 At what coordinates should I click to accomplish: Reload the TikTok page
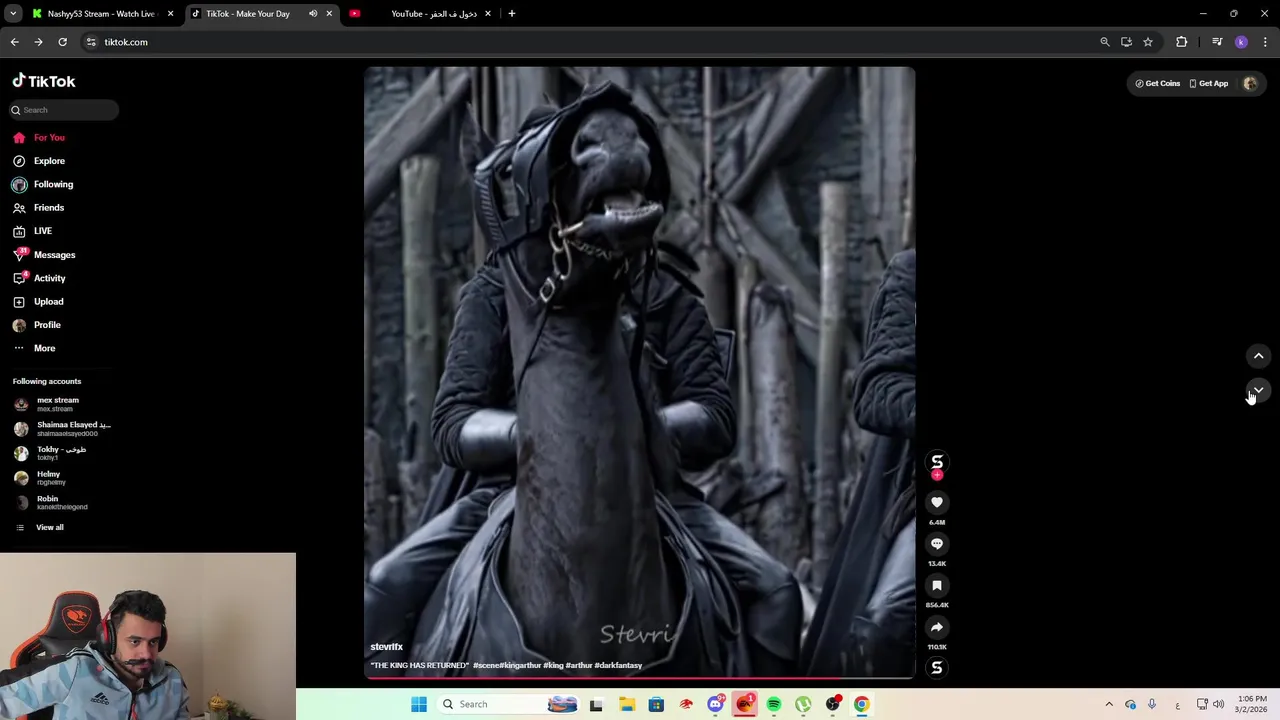pos(62,42)
